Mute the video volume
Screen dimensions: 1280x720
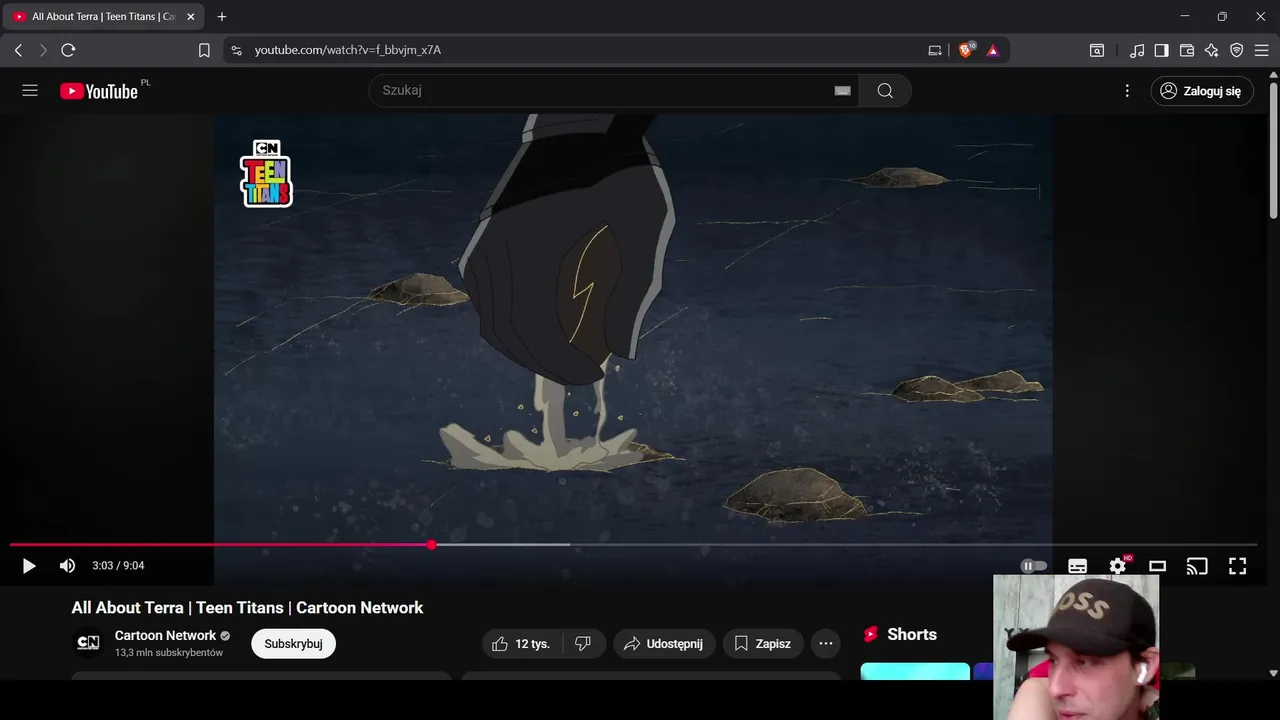point(67,566)
